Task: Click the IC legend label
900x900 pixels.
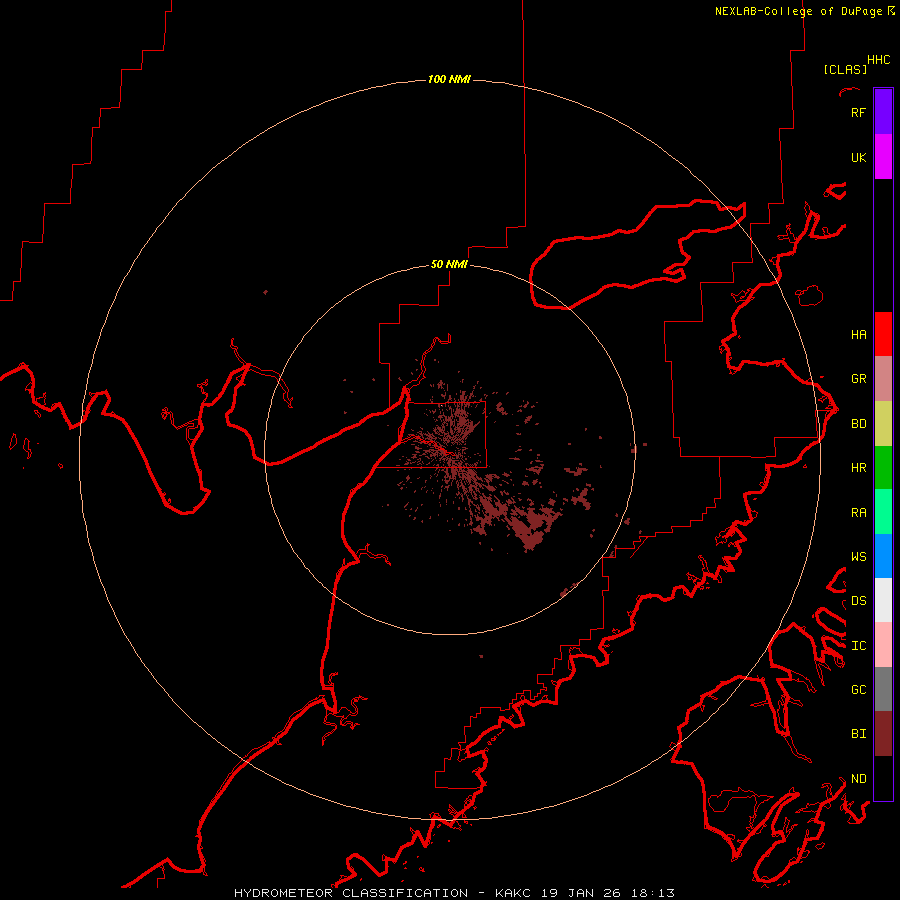Action: click(858, 646)
